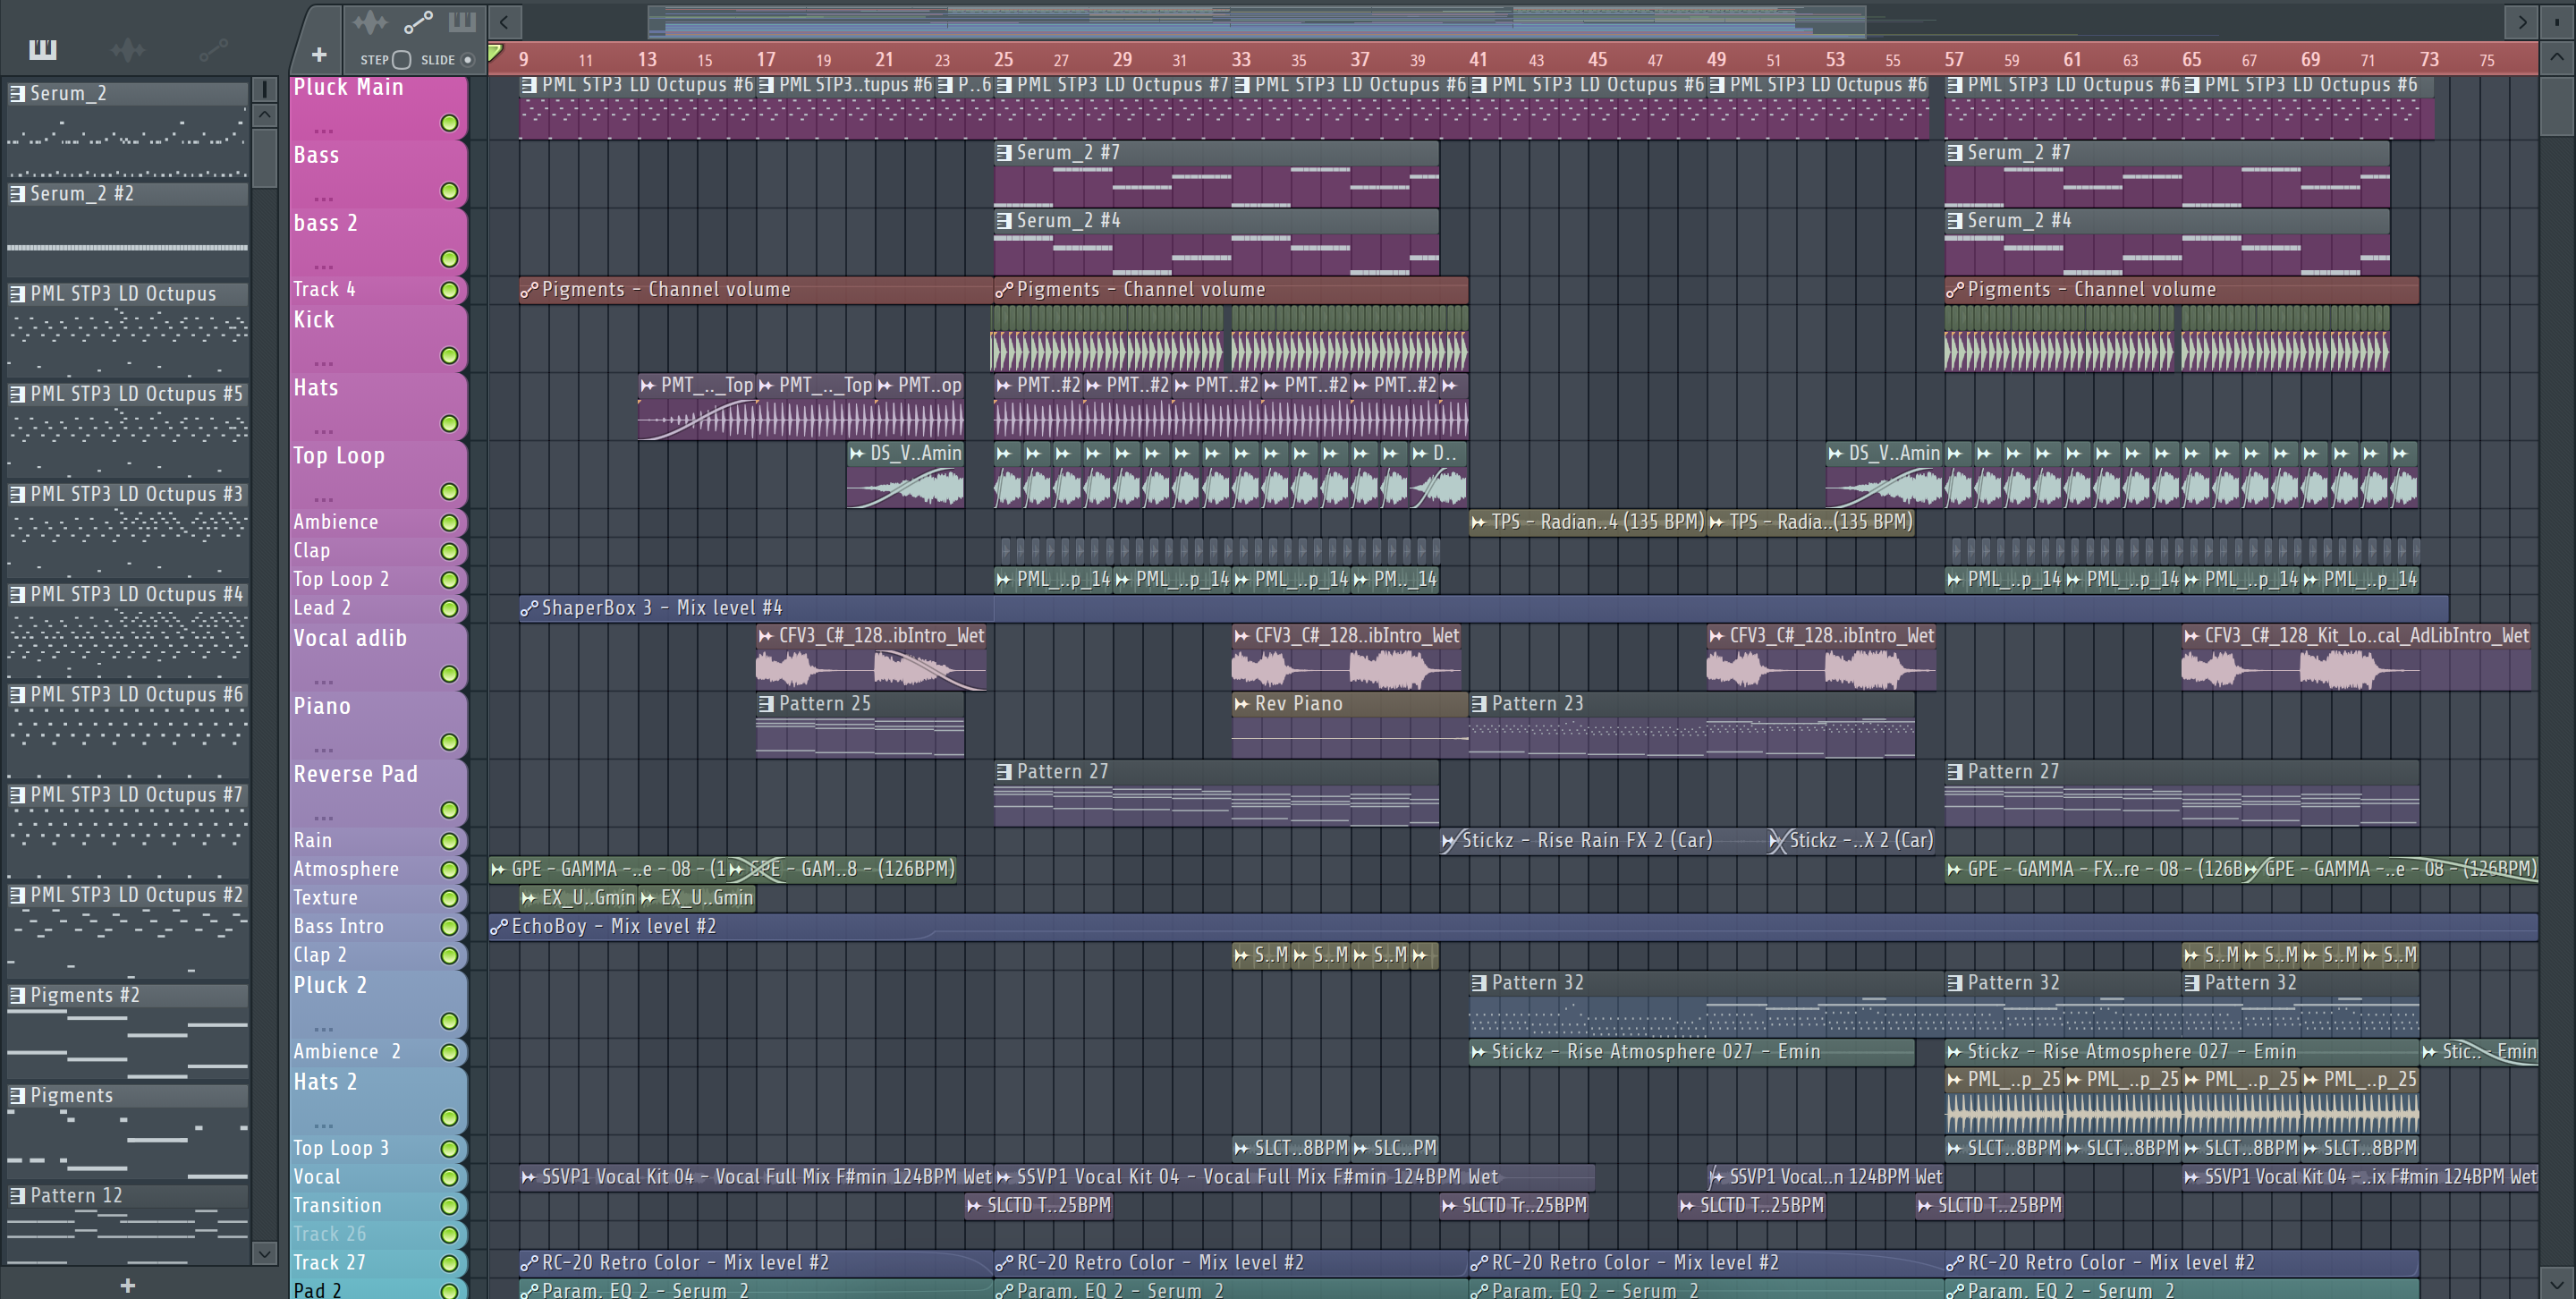Mute the Transition track
The image size is (2576, 1299).
pos(449,1206)
